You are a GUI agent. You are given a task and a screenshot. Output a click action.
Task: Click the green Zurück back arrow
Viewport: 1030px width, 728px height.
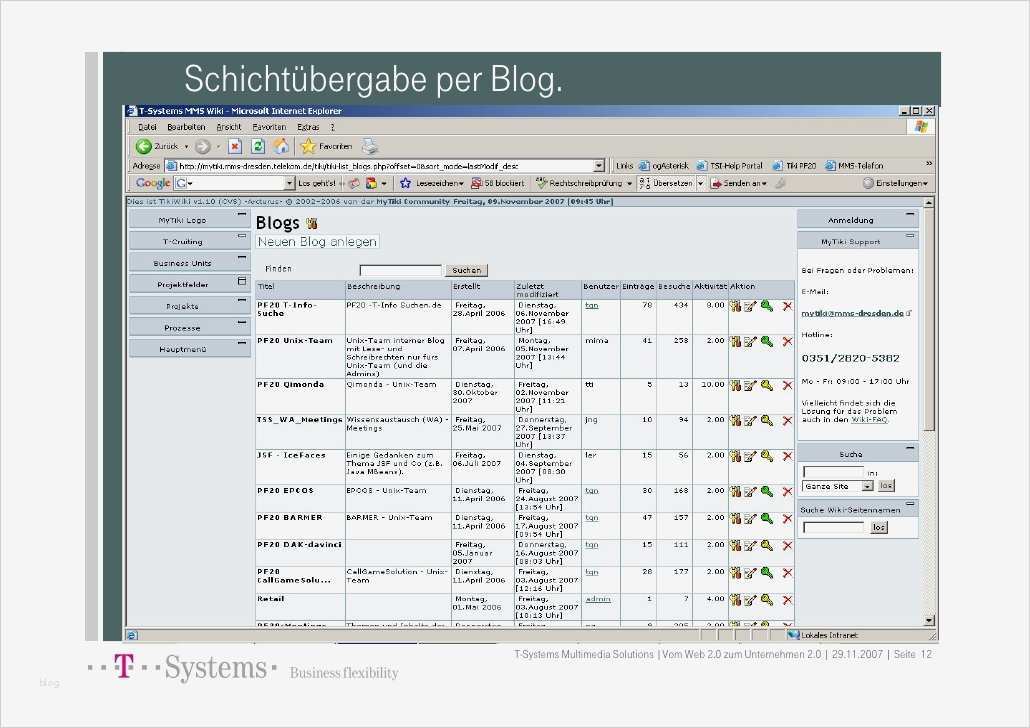point(143,147)
